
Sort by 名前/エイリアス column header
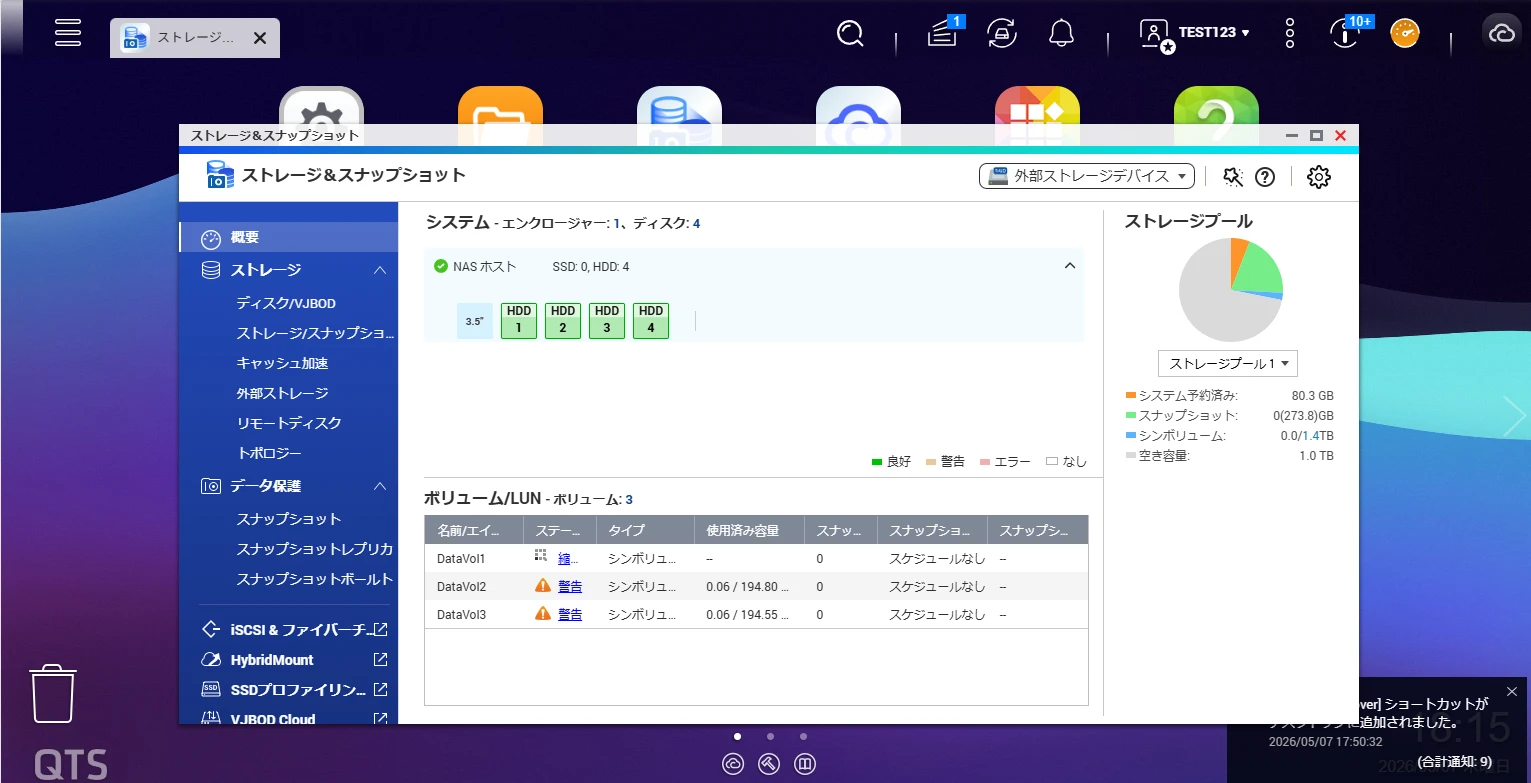click(x=474, y=530)
